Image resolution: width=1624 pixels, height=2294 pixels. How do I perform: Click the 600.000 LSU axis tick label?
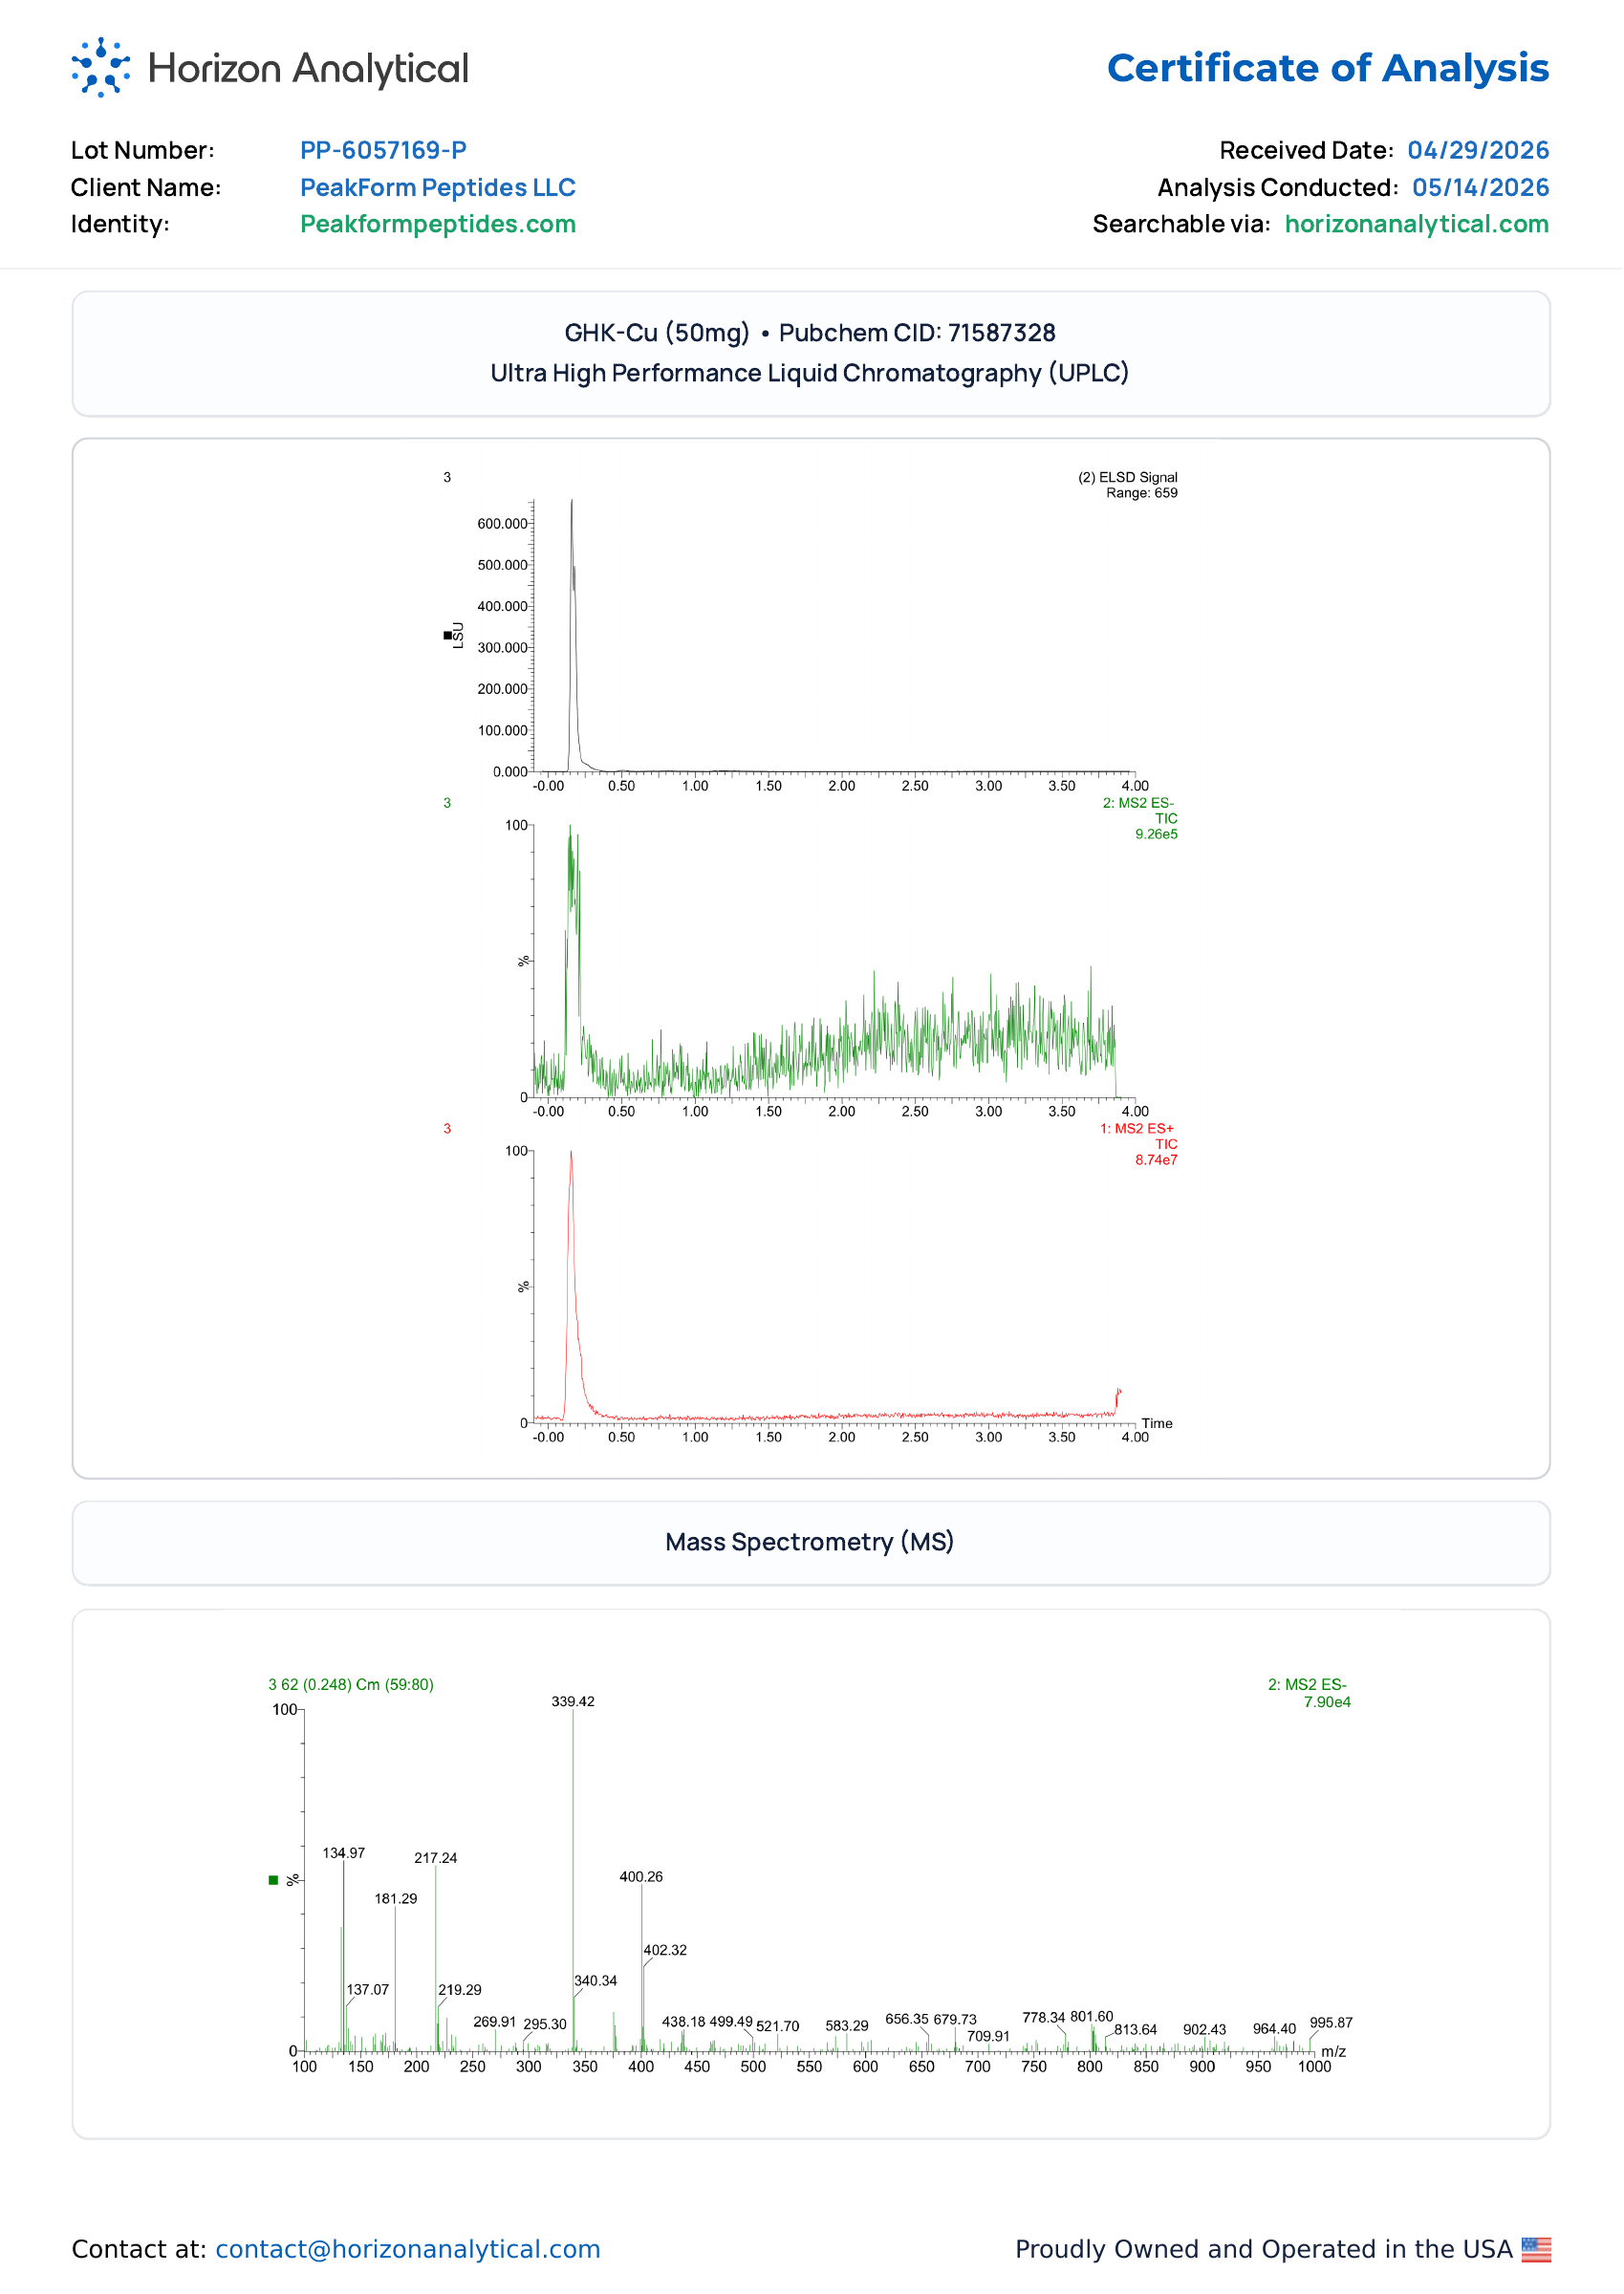pos(503,523)
